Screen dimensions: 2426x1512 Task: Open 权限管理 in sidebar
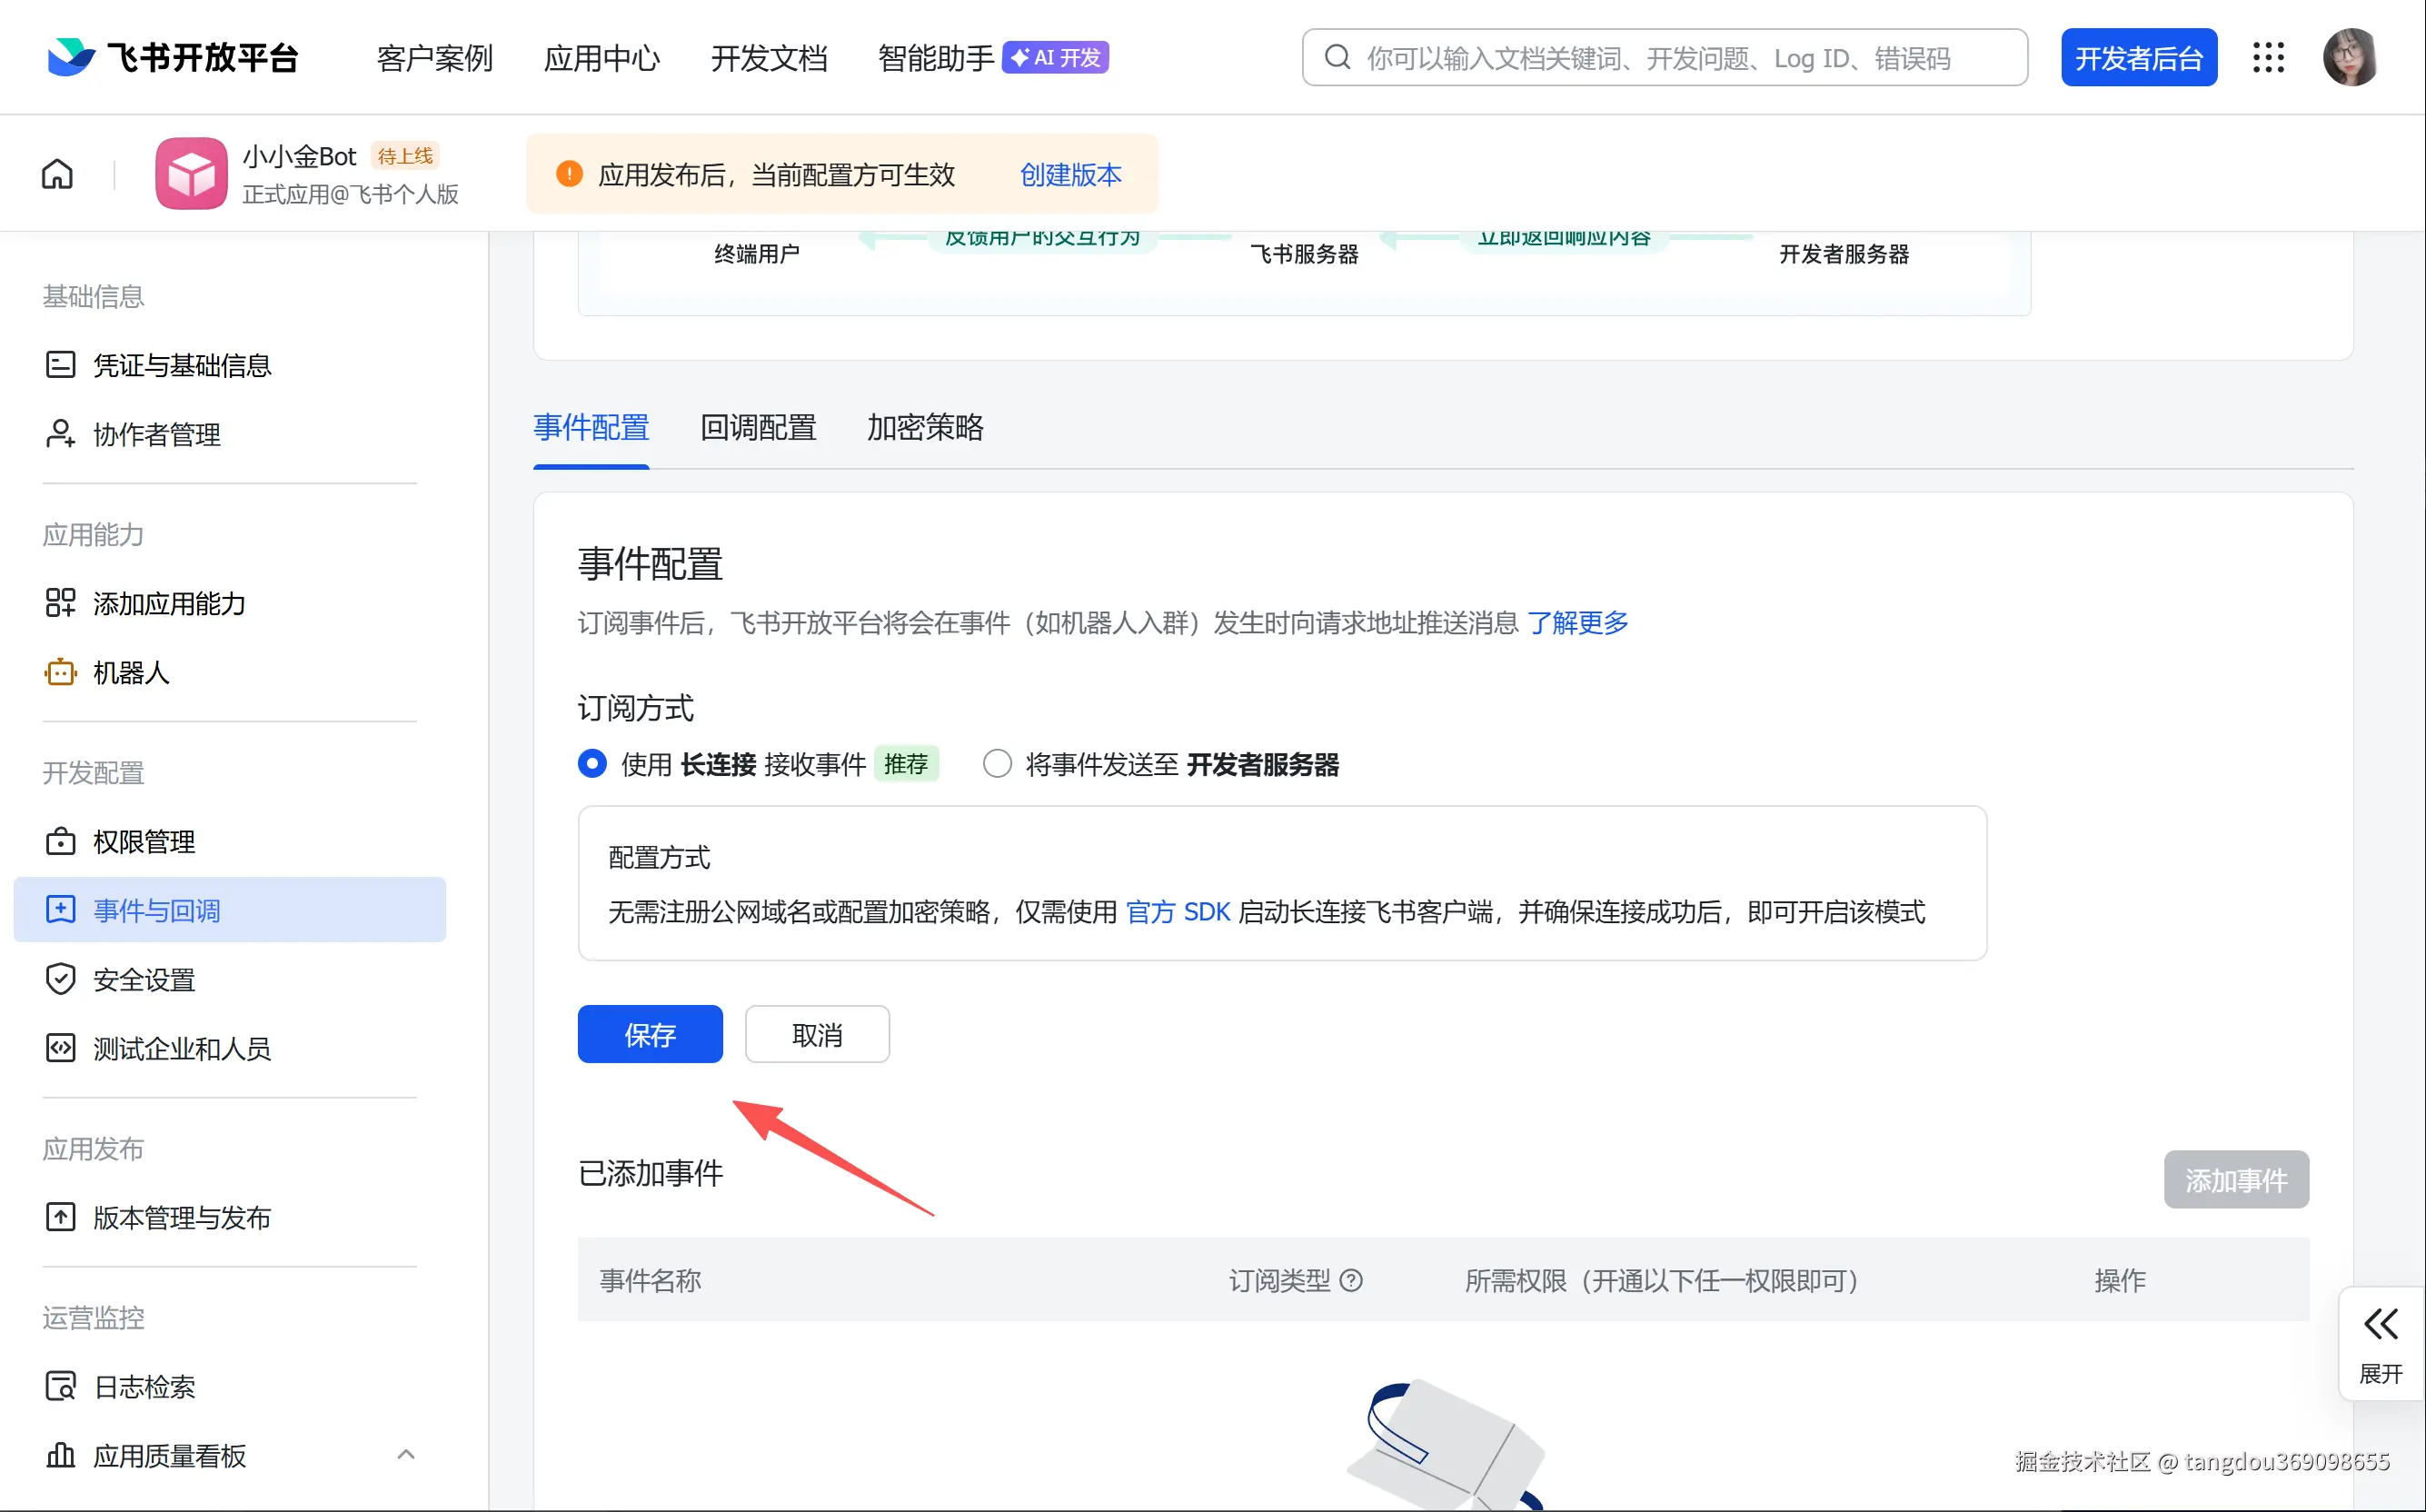click(x=143, y=842)
